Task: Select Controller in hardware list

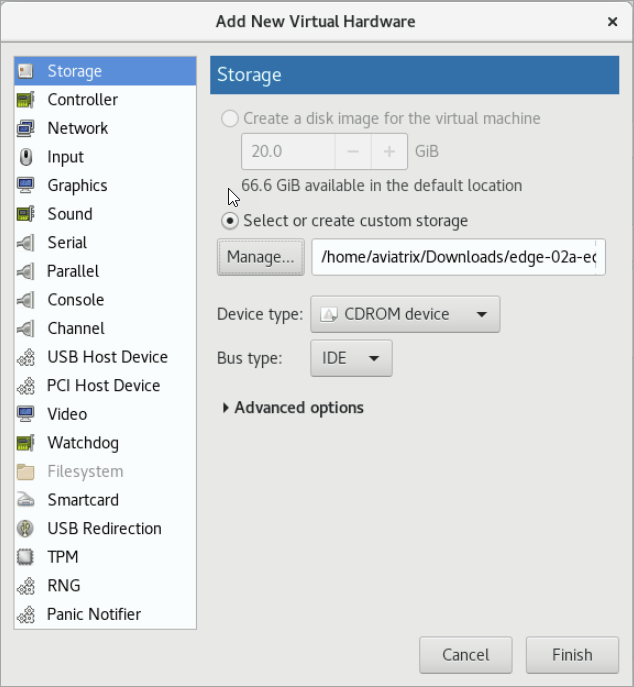Action: (105, 99)
